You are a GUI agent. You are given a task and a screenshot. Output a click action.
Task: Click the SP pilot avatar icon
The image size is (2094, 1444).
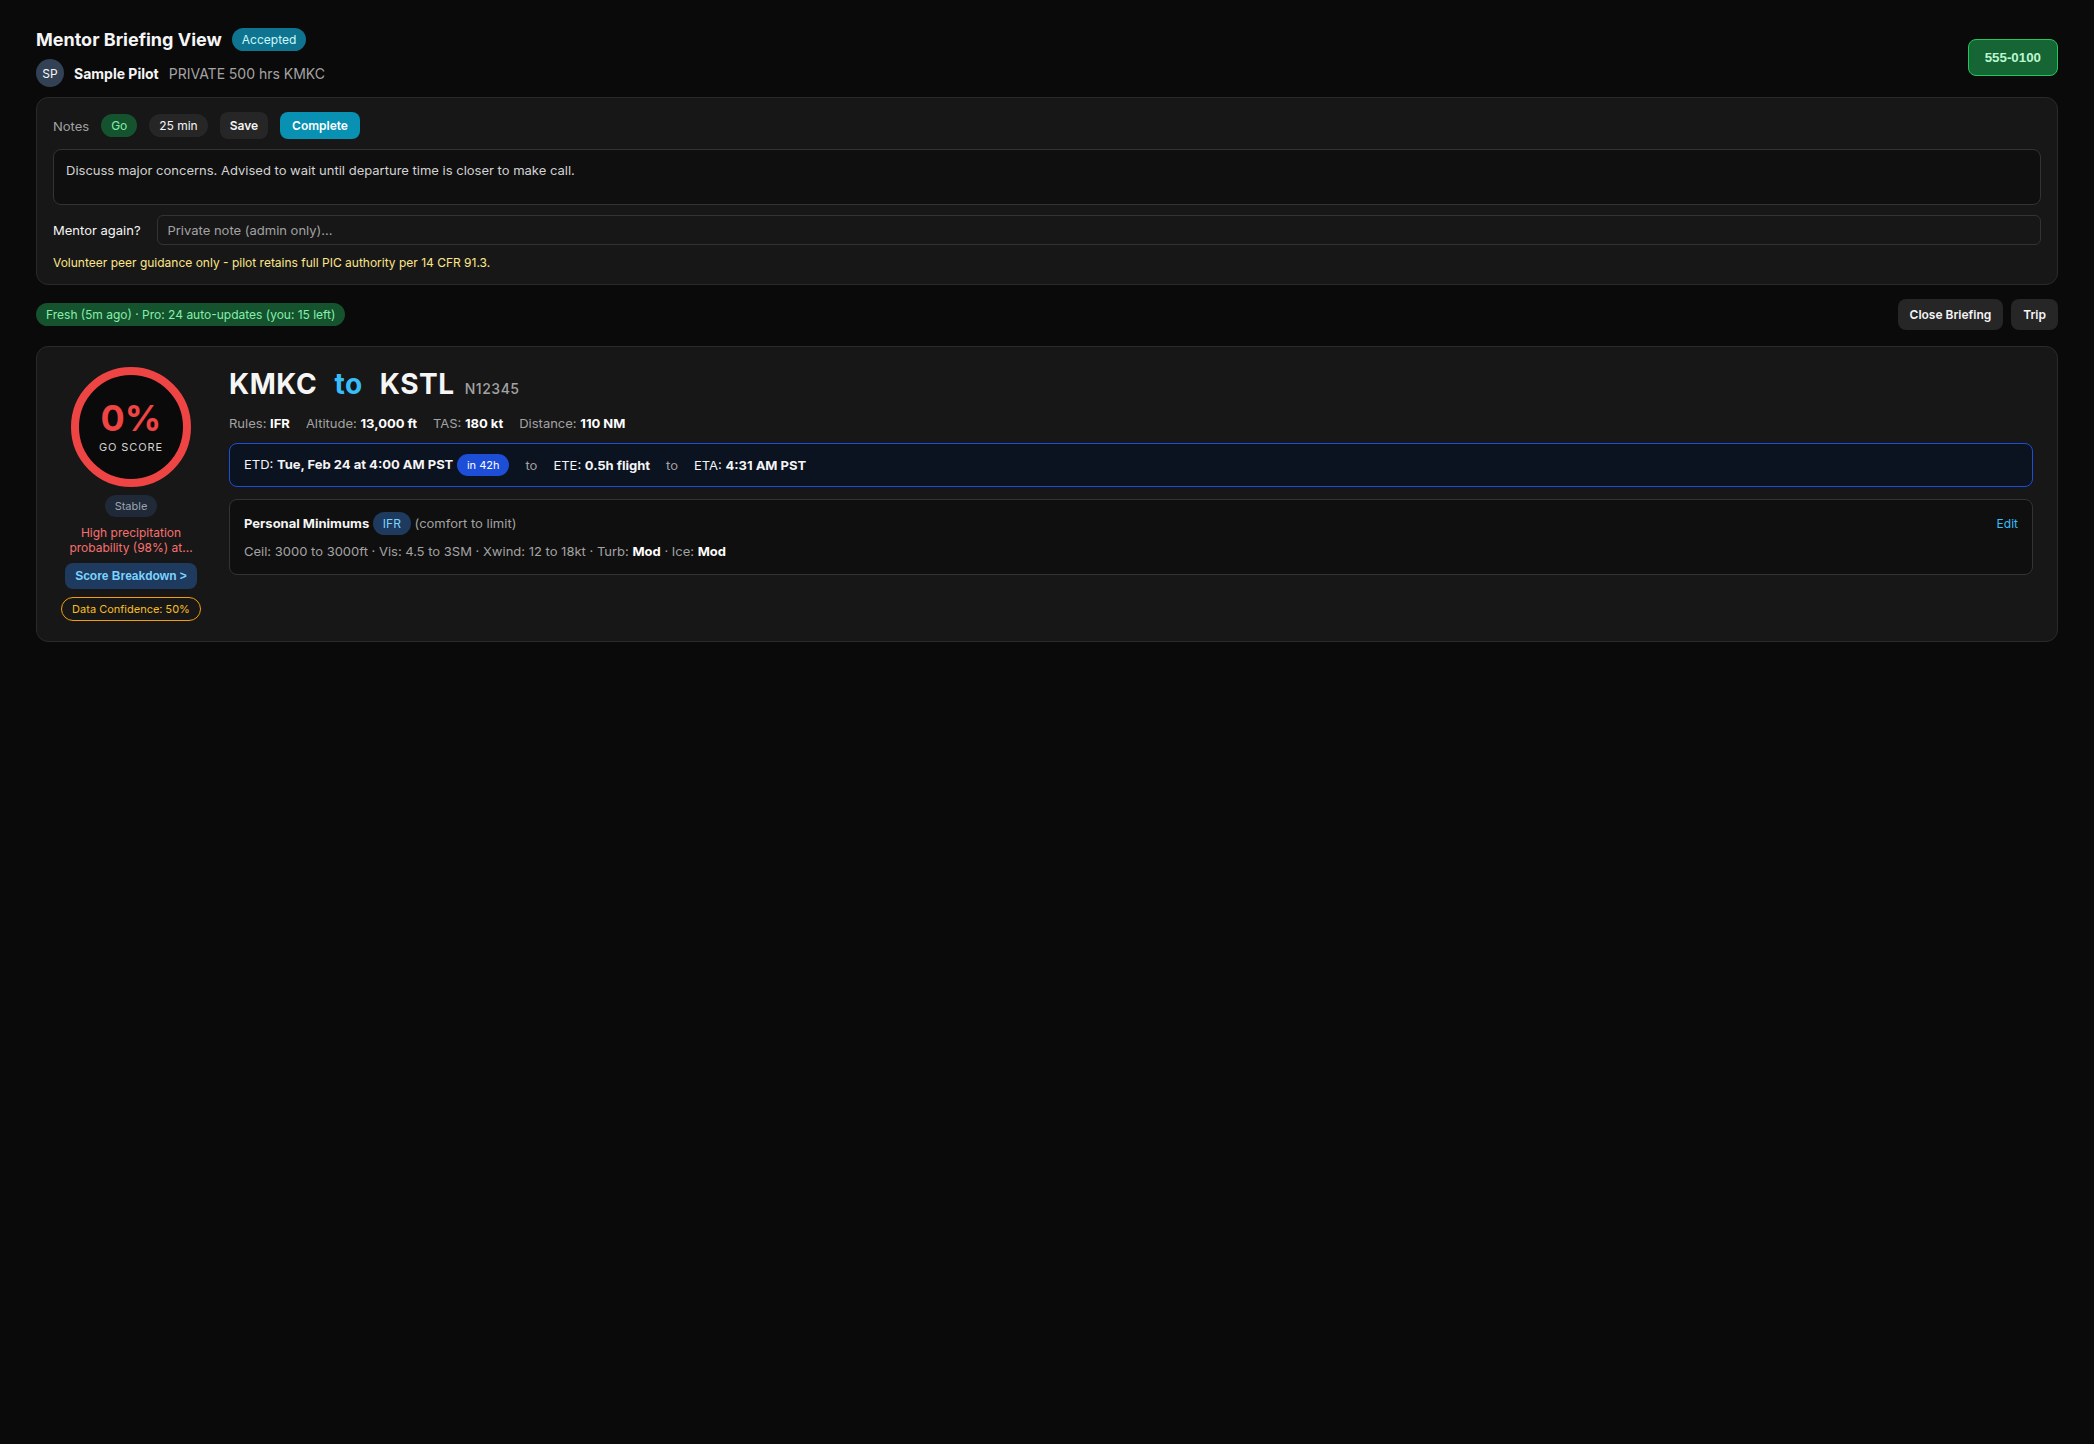point(50,73)
